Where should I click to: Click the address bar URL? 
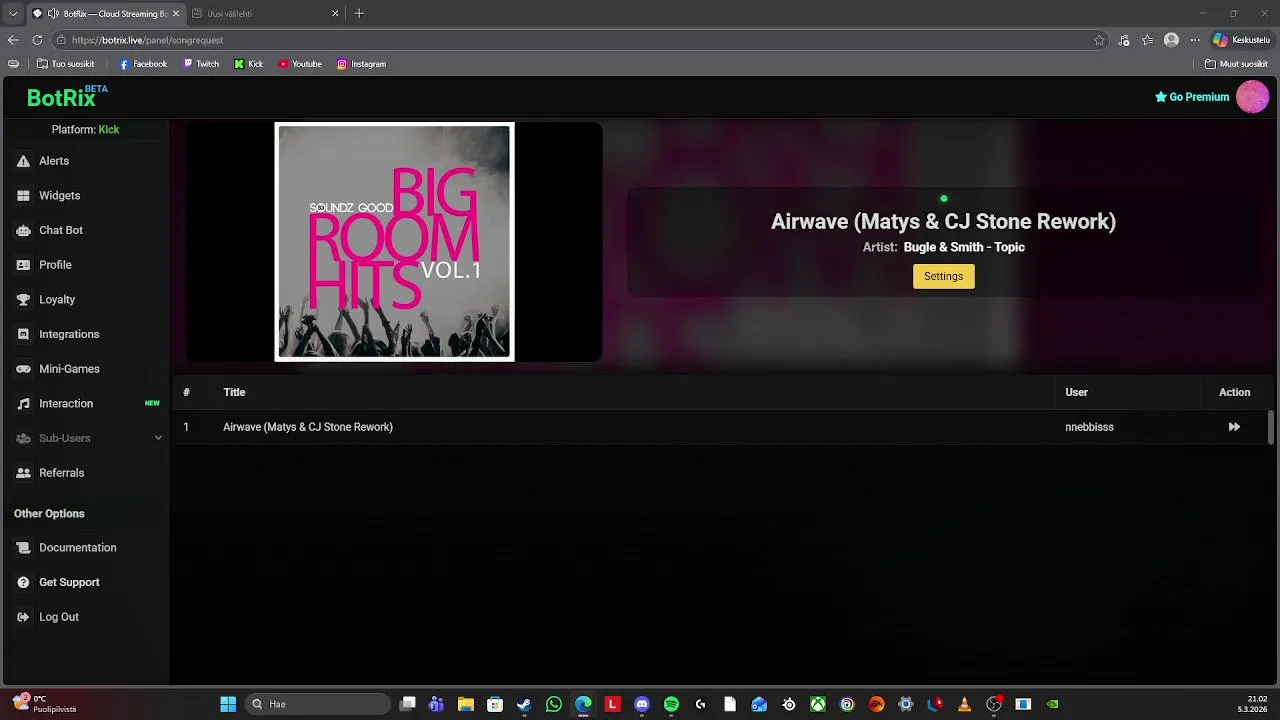pyautogui.click(x=147, y=40)
